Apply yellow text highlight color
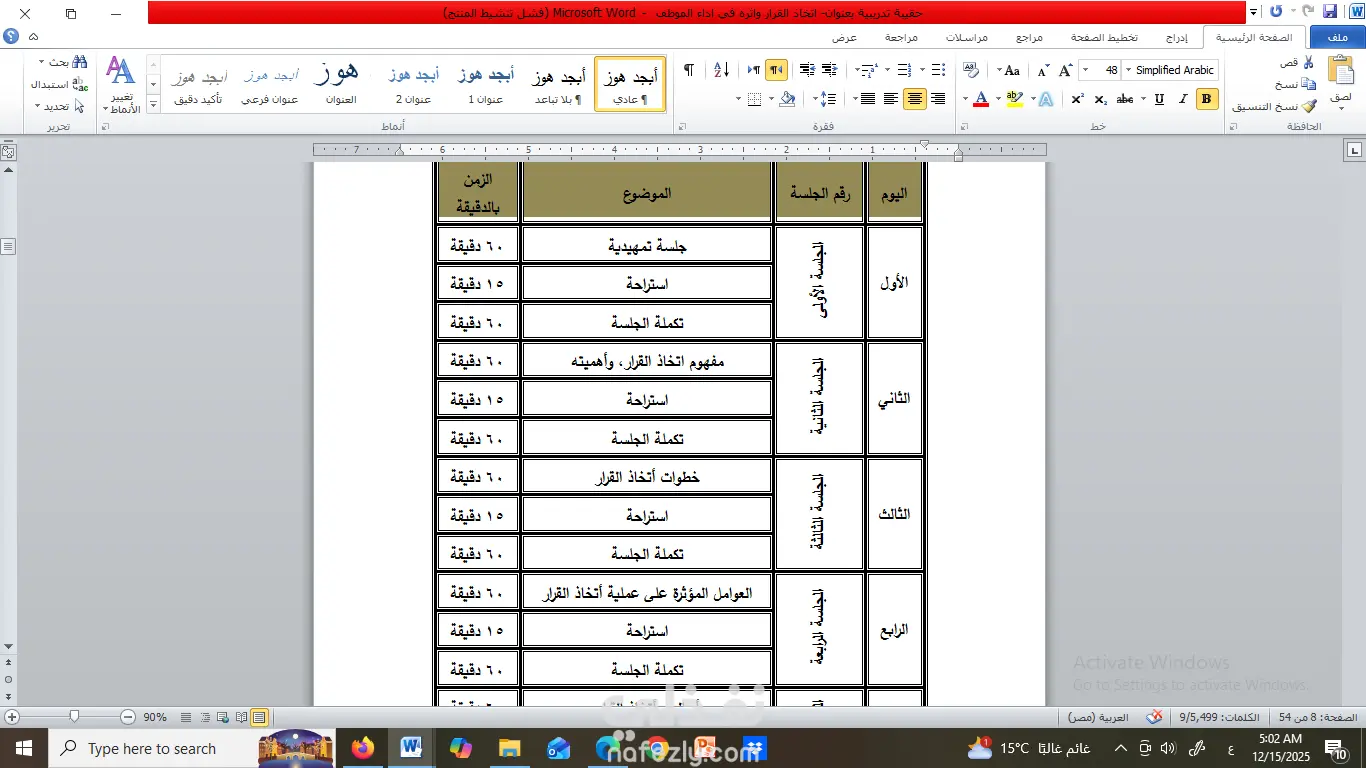The image size is (1366, 768). tap(1014, 99)
